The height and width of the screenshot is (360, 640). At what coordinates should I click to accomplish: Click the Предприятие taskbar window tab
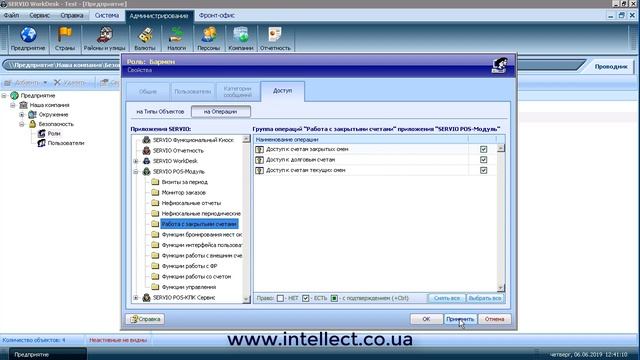[47, 354]
